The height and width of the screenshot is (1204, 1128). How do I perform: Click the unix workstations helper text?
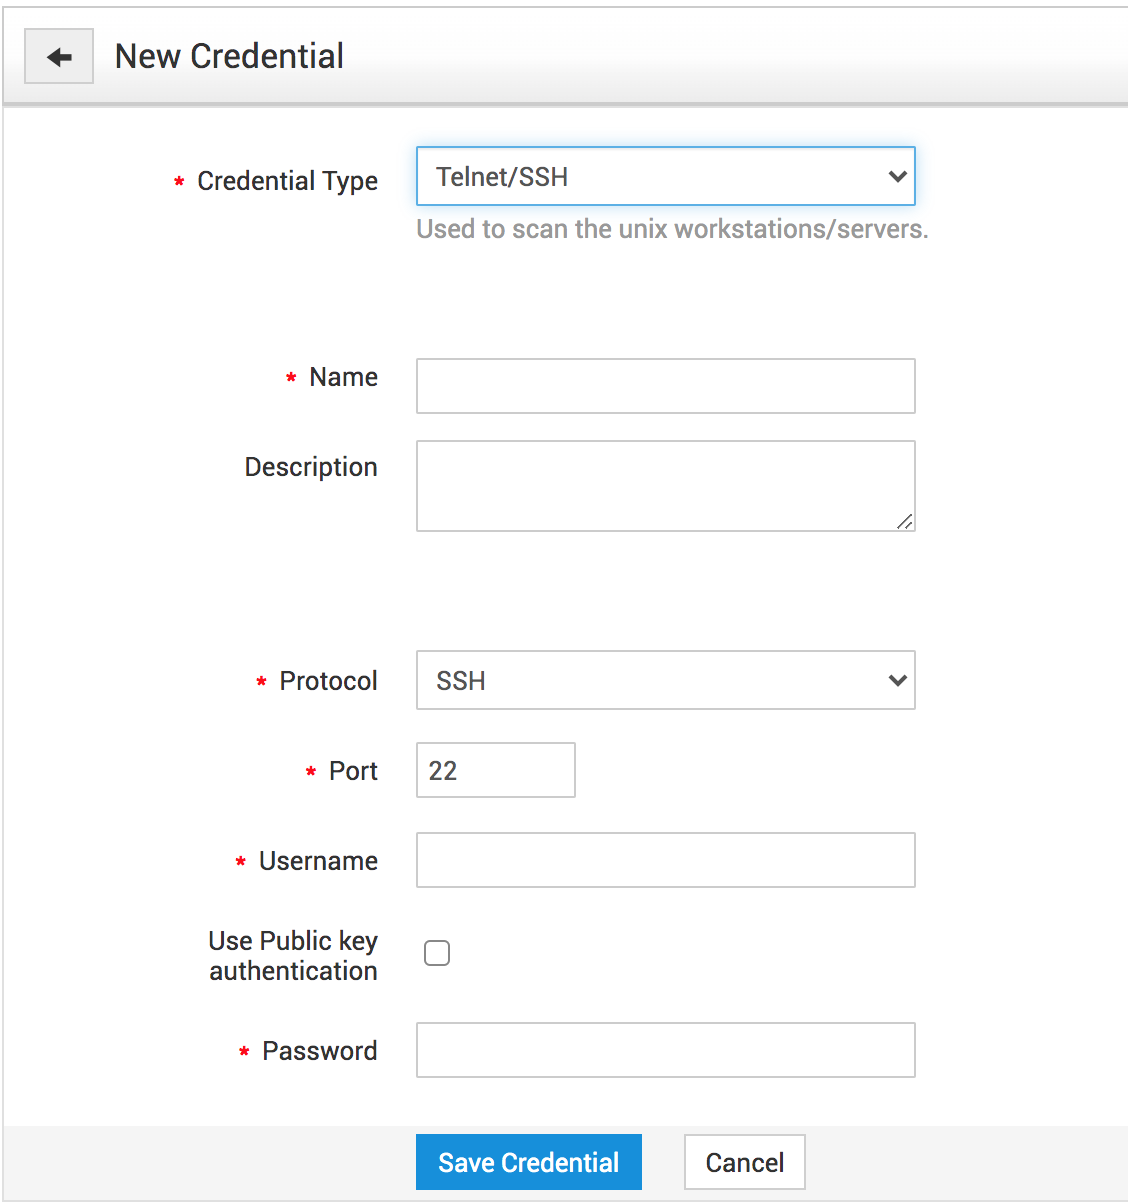pos(672,229)
